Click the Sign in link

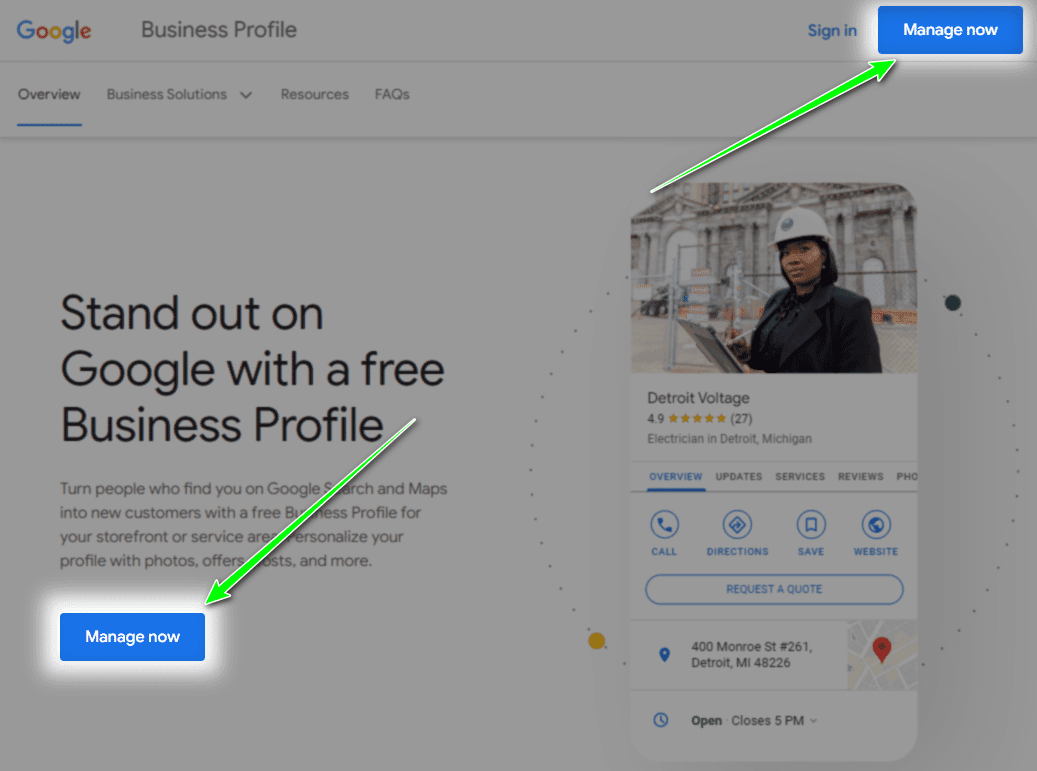pyautogui.click(x=832, y=30)
